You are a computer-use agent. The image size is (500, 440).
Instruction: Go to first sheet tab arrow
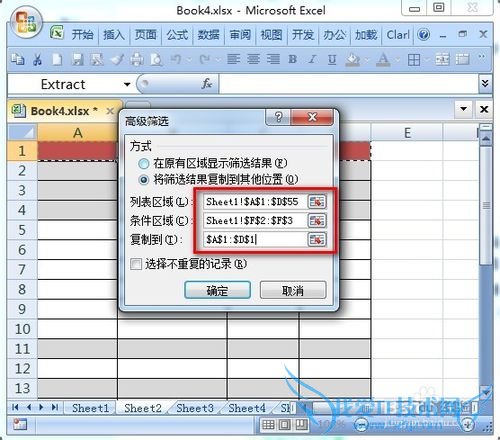coord(15,407)
